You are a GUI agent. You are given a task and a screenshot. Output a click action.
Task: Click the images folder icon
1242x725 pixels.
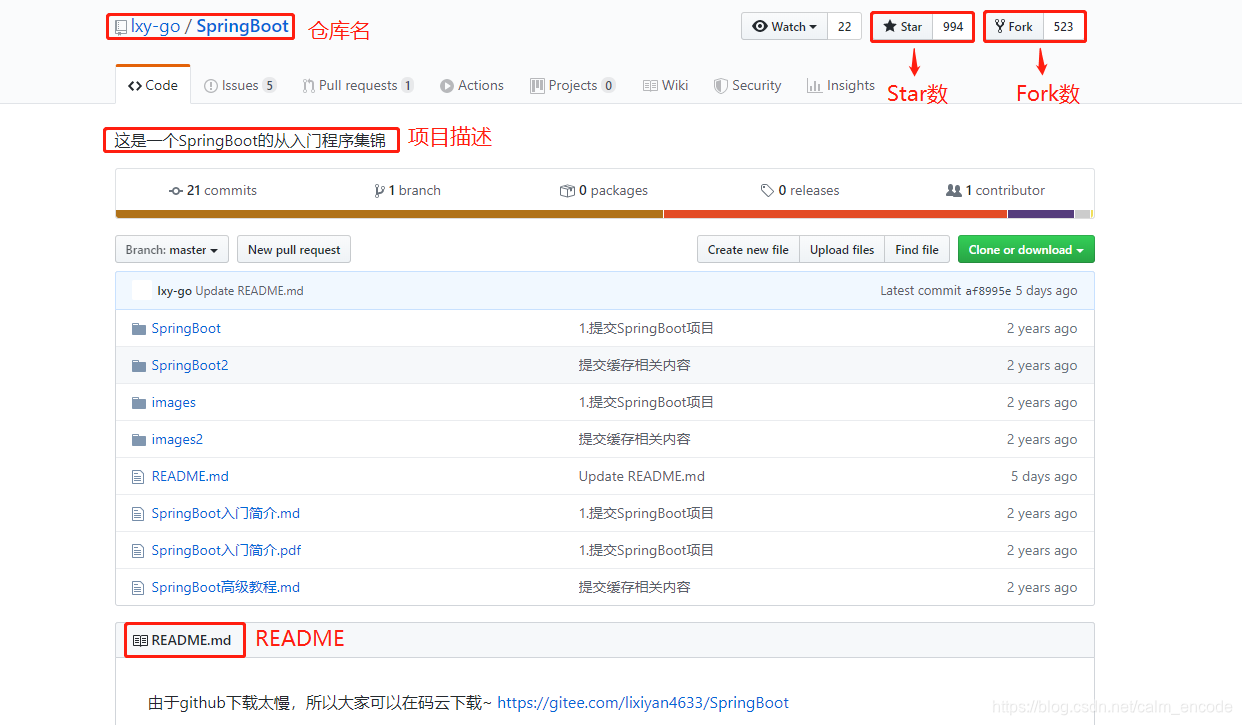pyautogui.click(x=139, y=402)
